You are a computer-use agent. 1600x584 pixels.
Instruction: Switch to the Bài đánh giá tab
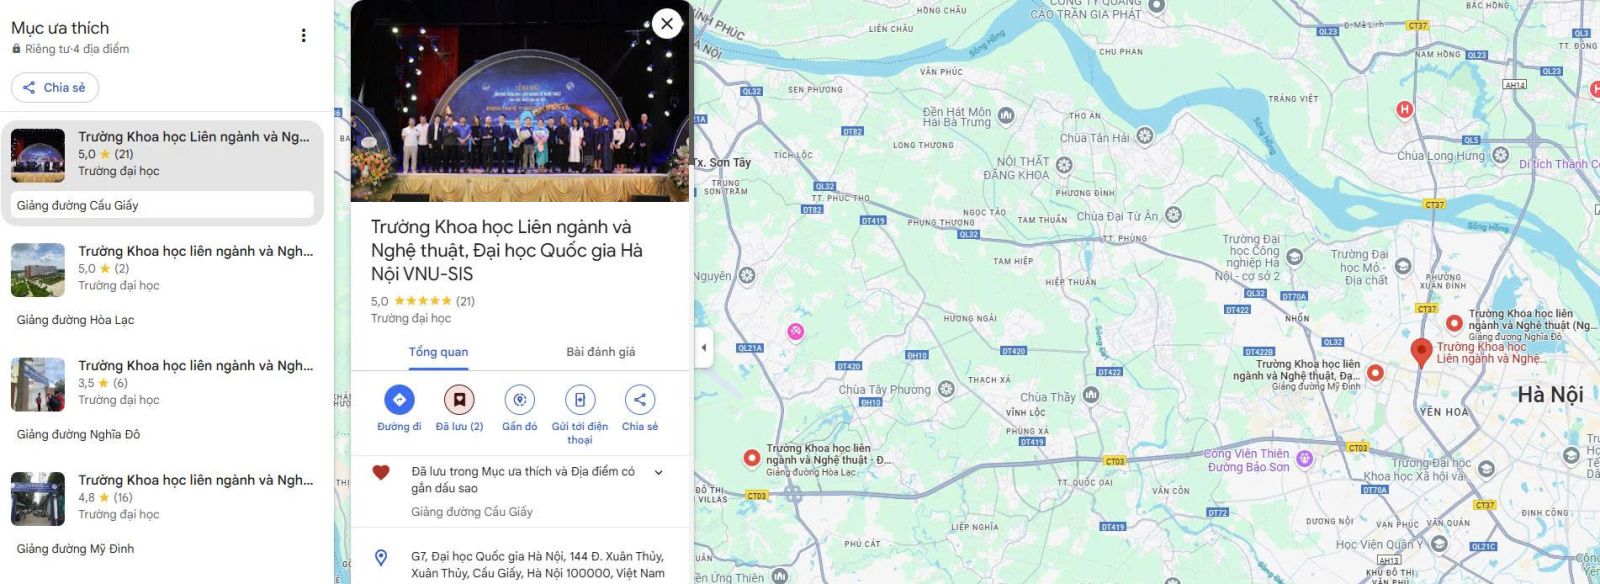click(x=600, y=352)
